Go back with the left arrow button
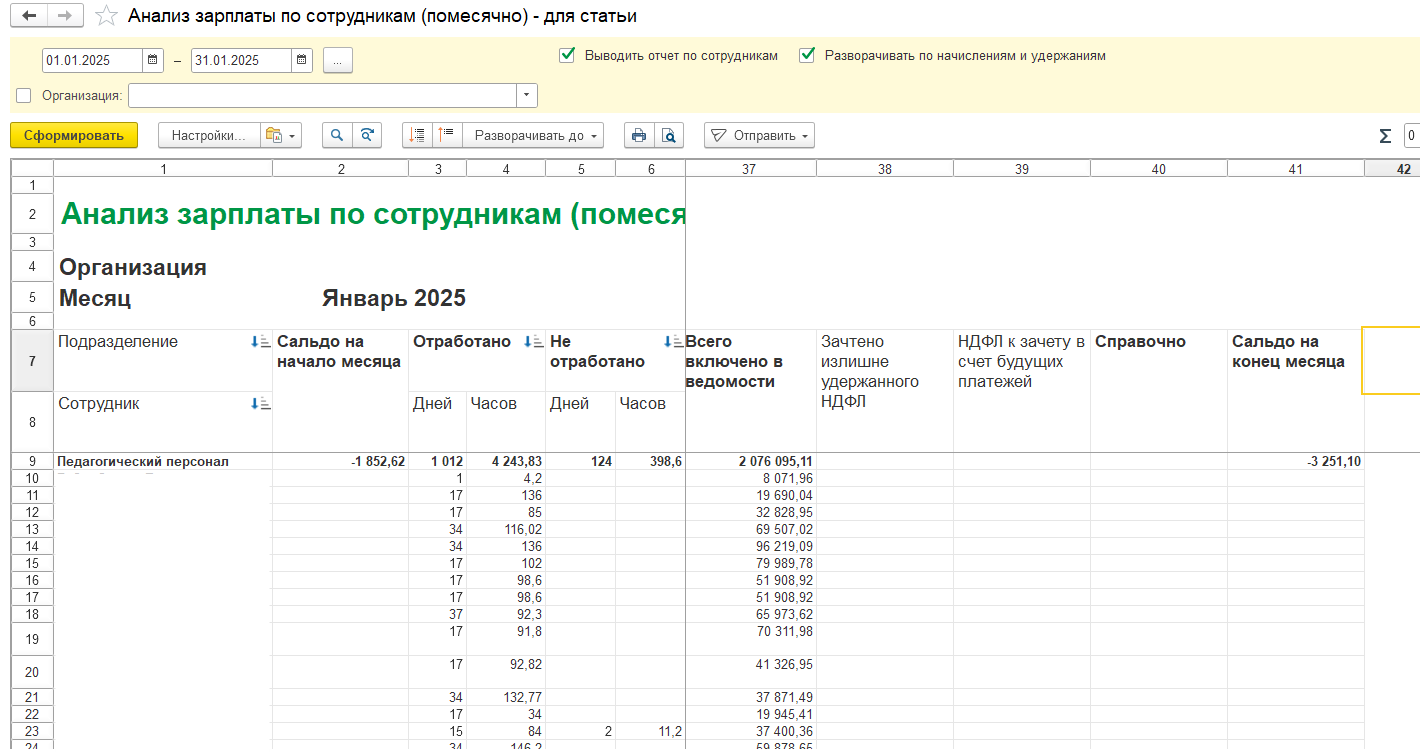The width and height of the screenshot is (1420, 753). click(x=29, y=16)
